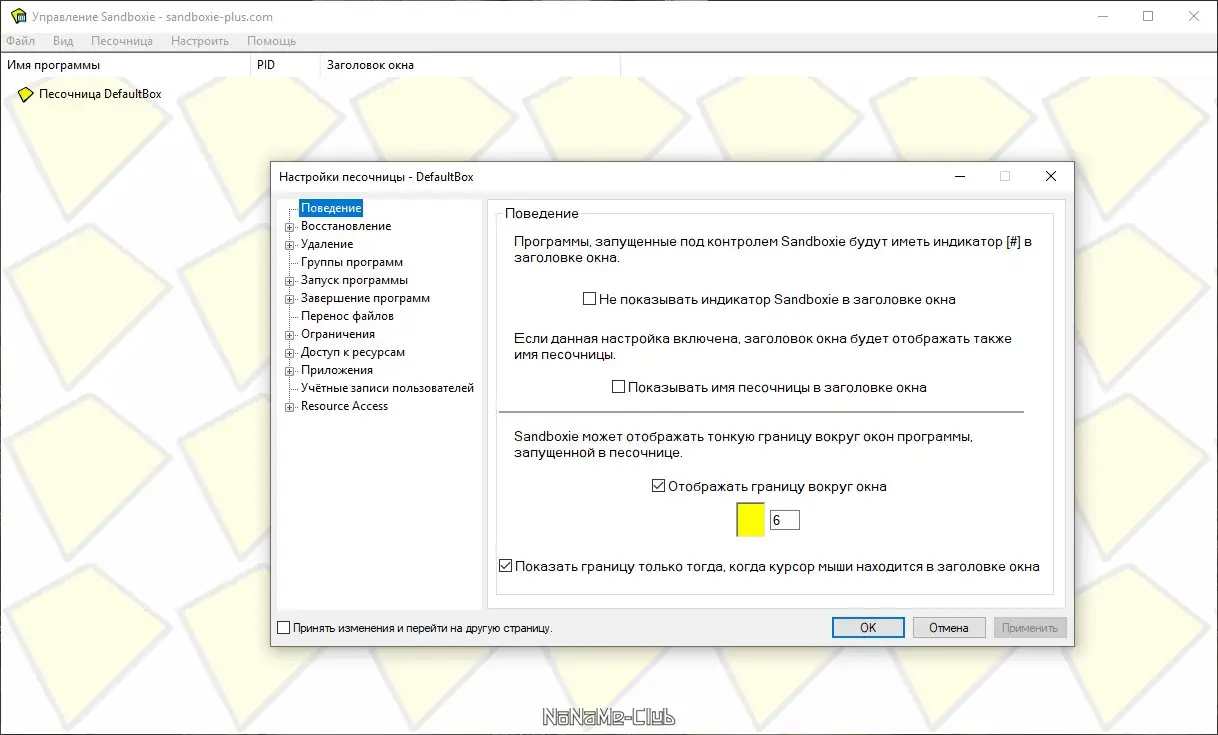This screenshot has width=1218, height=735.
Task: Click the yellow DefaultBox sandbox icon
Action: (26, 94)
